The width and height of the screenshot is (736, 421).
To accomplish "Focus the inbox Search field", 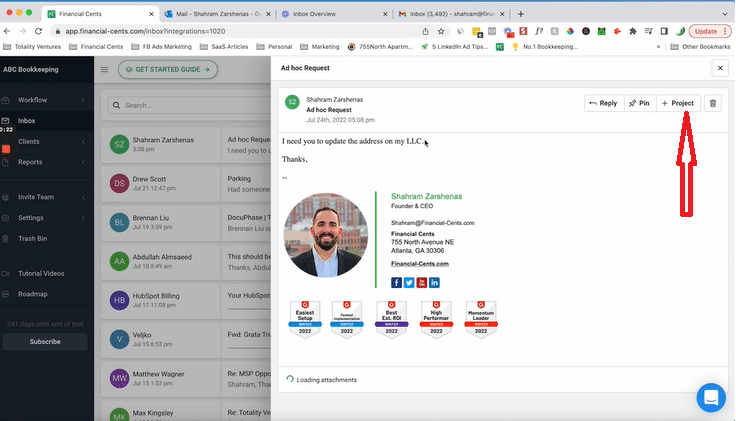I will point(189,105).
